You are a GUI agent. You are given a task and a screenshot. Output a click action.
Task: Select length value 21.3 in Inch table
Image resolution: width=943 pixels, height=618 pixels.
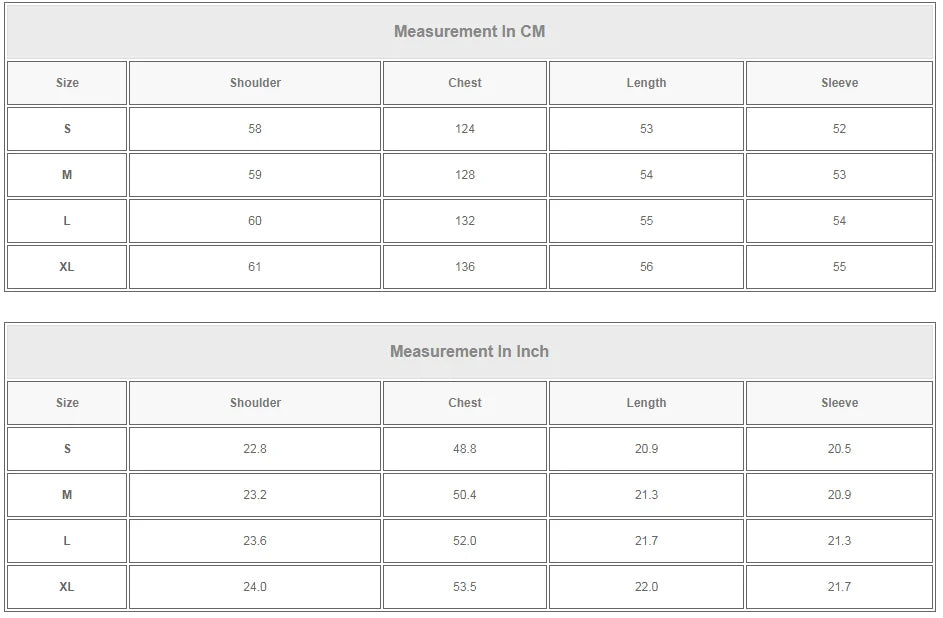coord(647,495)
